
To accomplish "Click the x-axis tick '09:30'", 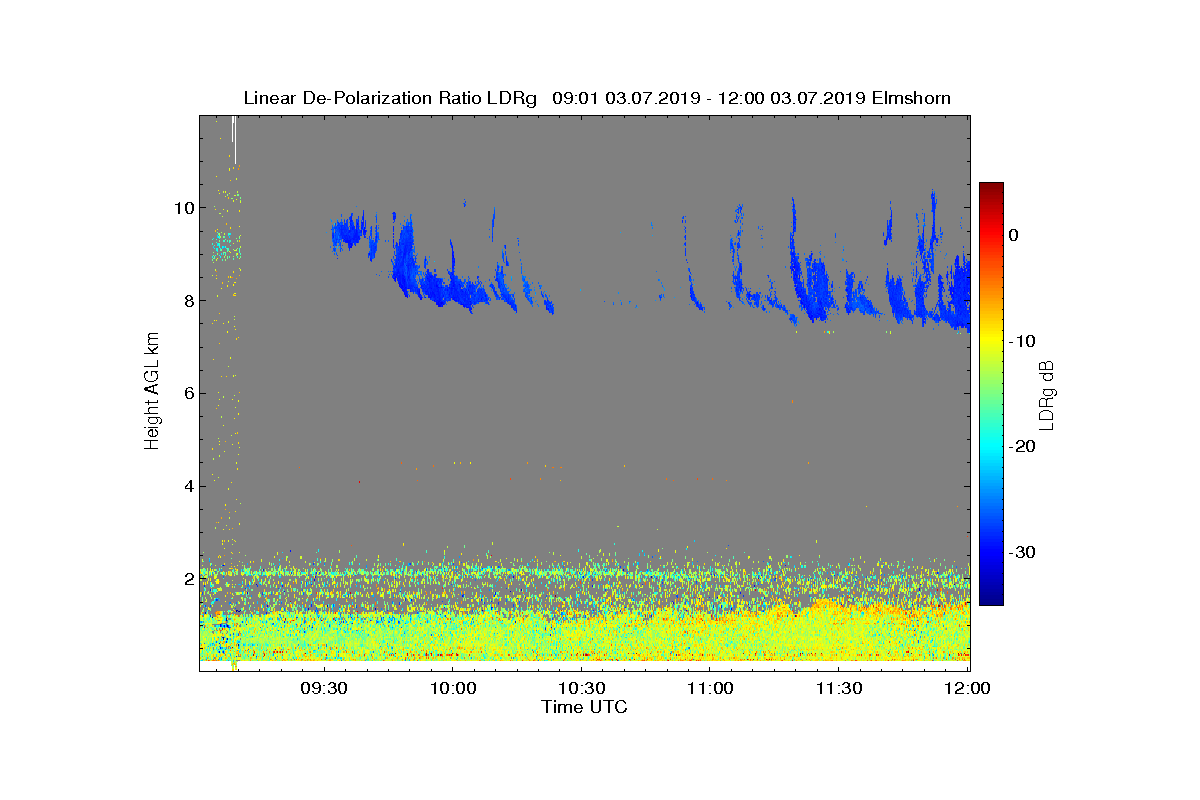I will tap(323, 689).
